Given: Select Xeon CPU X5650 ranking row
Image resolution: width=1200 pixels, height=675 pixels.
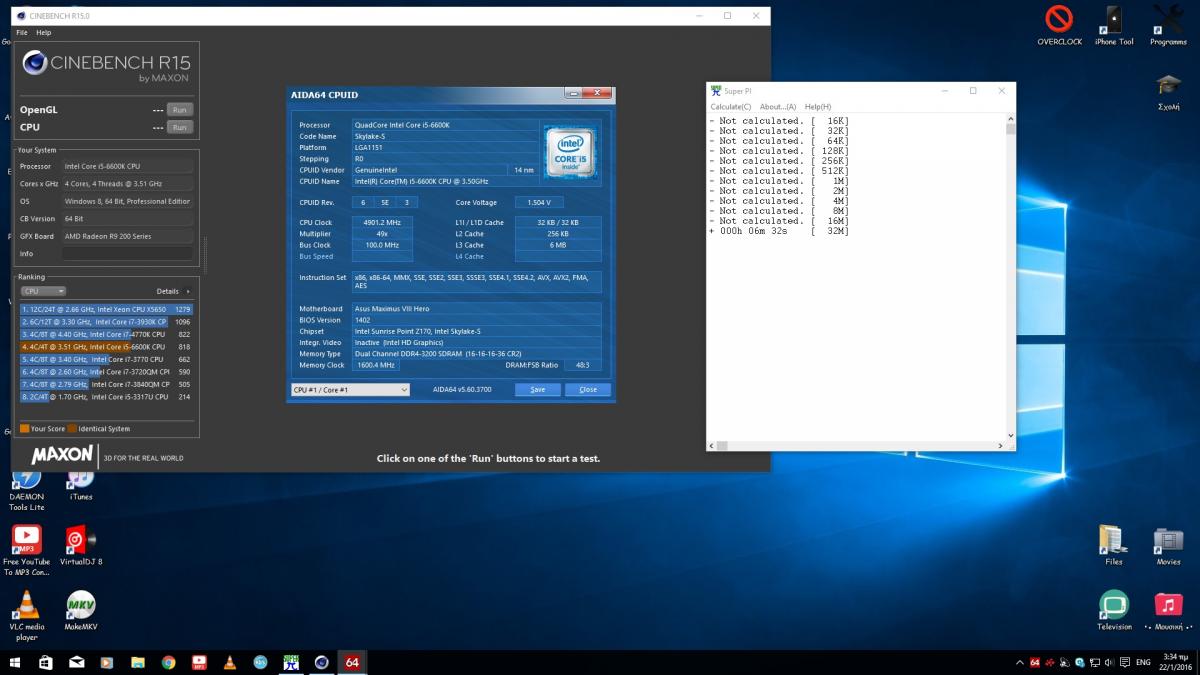Looking at the screenshot, I should point(106,310).
